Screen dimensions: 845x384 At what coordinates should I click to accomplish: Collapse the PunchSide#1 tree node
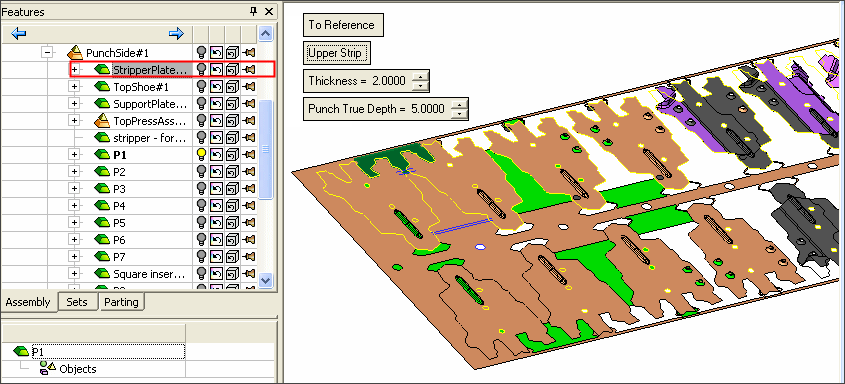48,53
